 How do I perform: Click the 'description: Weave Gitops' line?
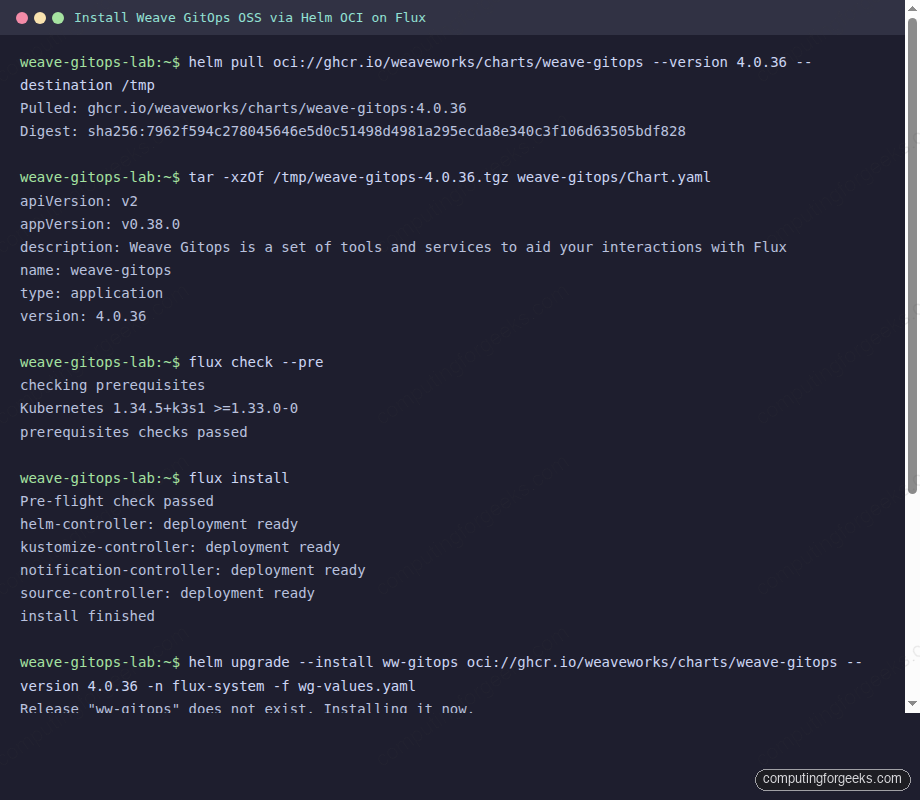tap(403, 247)
